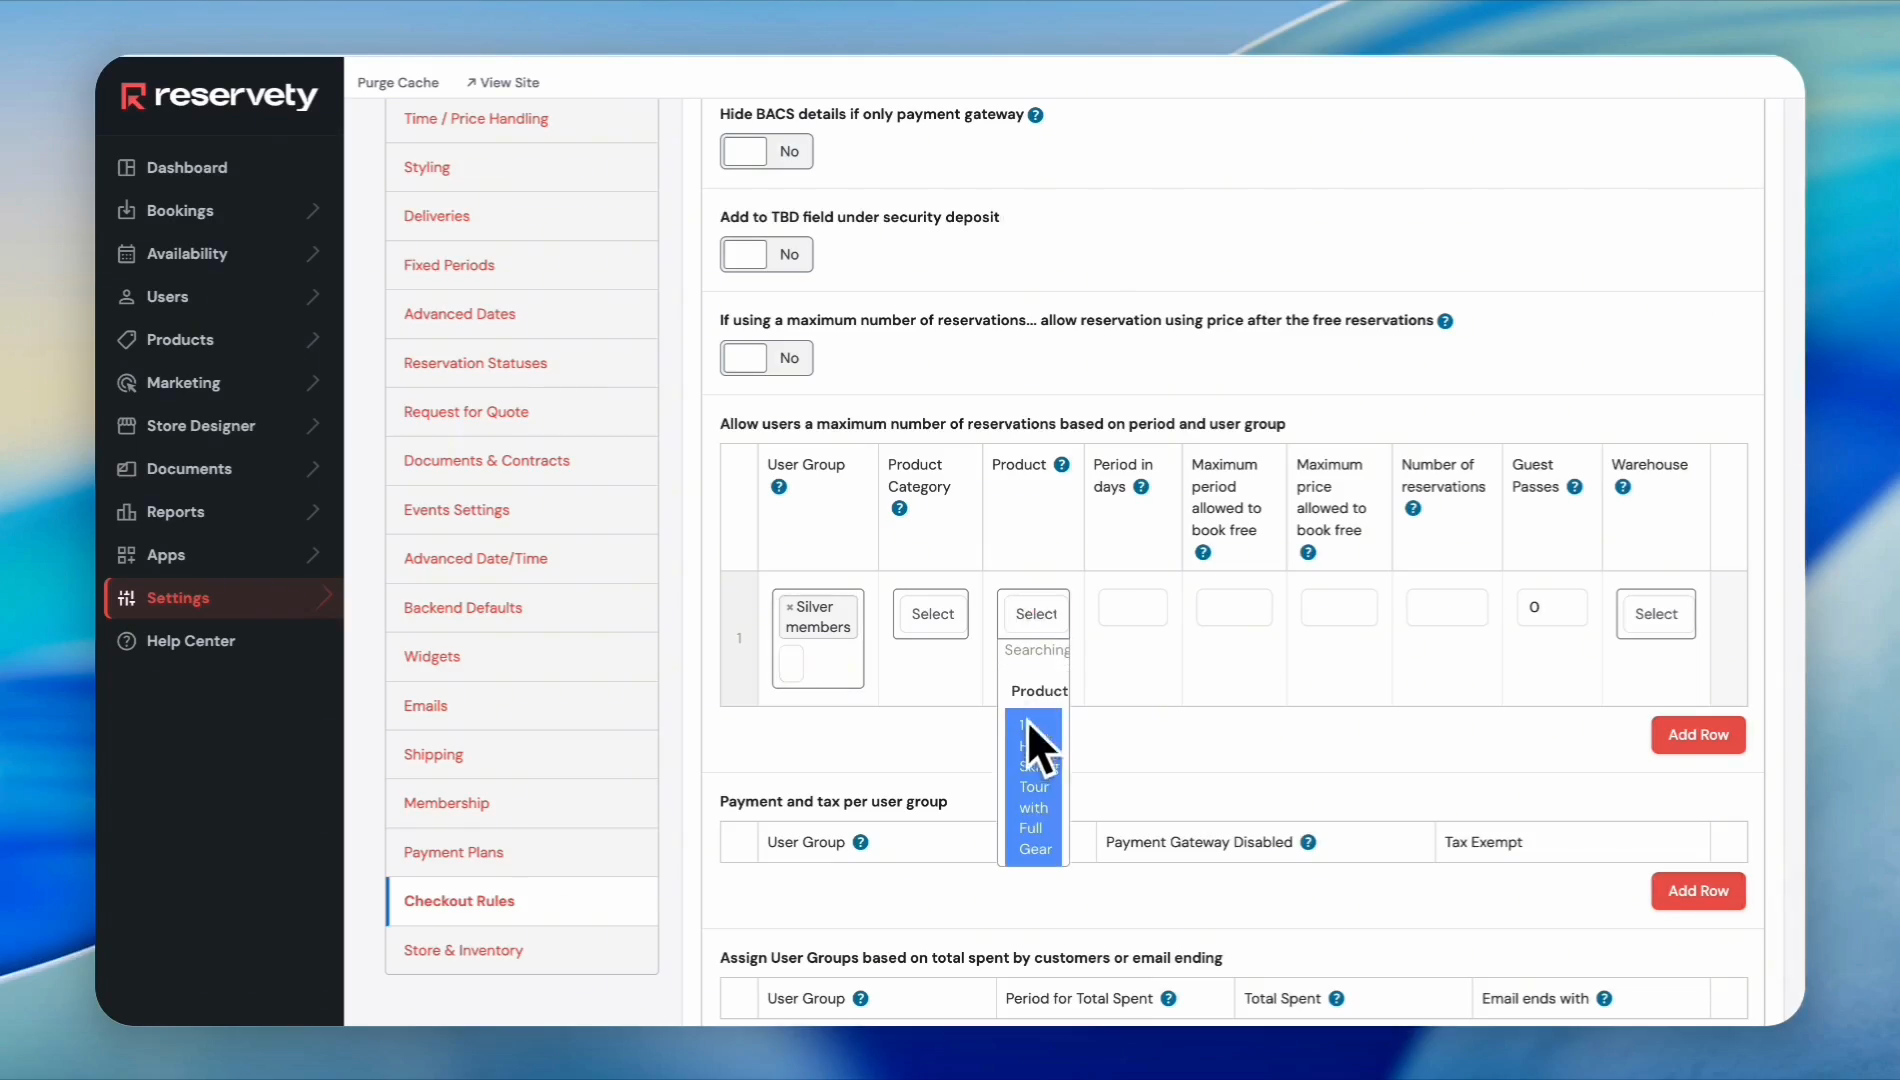Screen dimensions: 1900x1080
Task: Click the Bookings download-tray icon
Action: click(x=126, y=211)
